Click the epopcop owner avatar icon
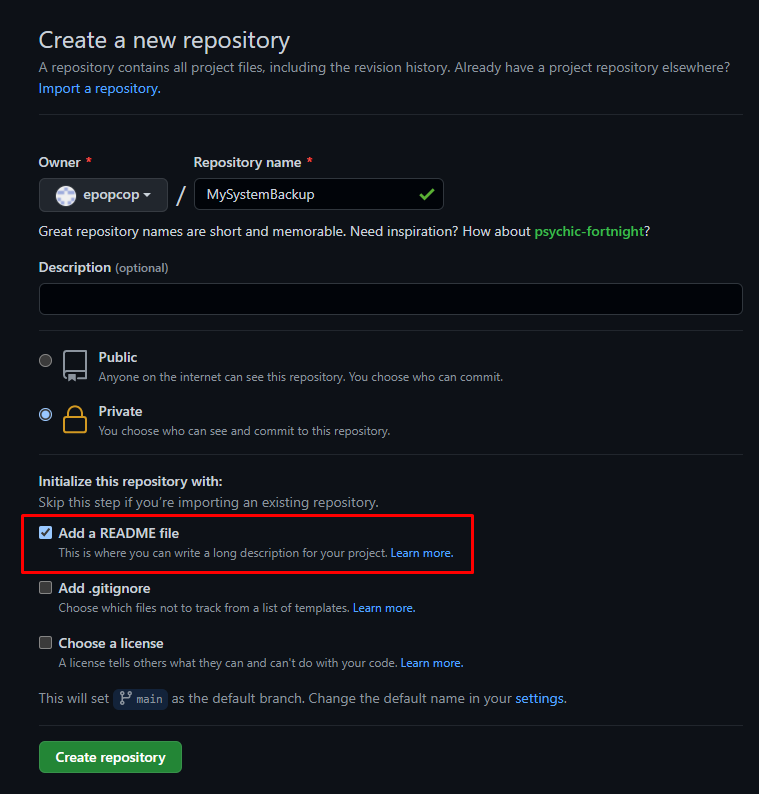The height and width of the screenshot is (794, 759). 66,195
